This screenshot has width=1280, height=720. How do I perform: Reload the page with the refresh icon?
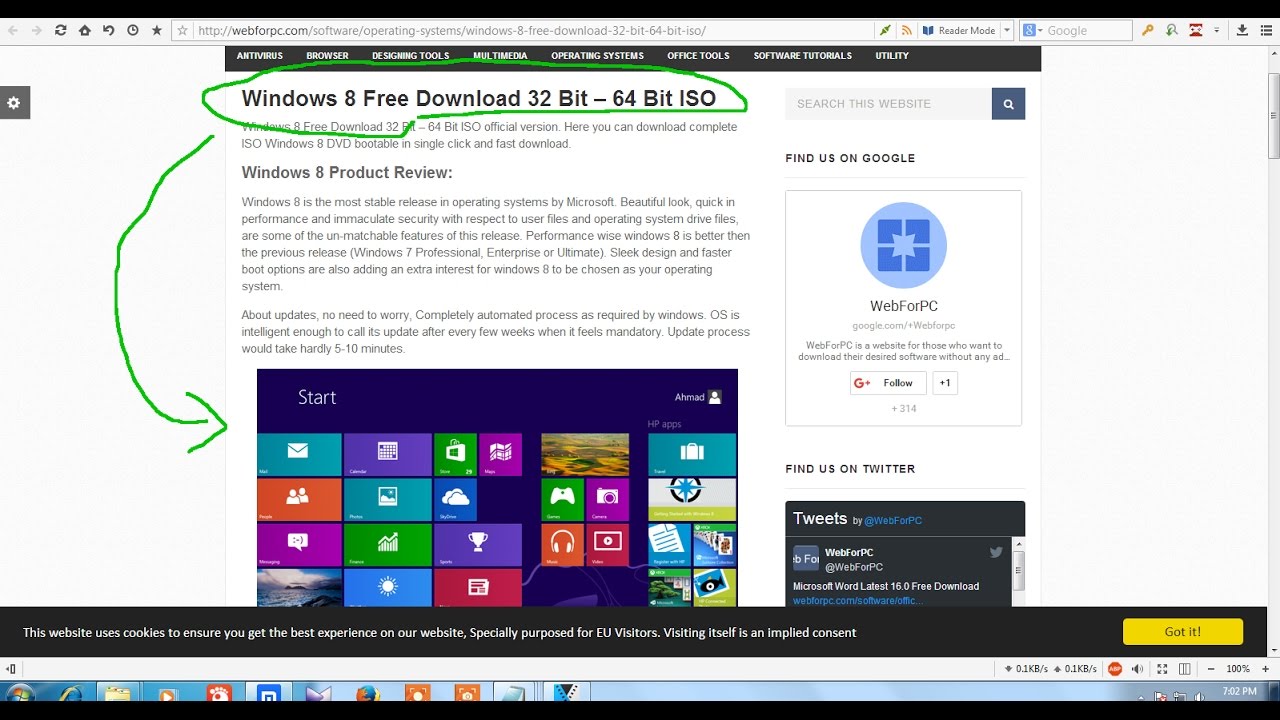tap(61, 31)
